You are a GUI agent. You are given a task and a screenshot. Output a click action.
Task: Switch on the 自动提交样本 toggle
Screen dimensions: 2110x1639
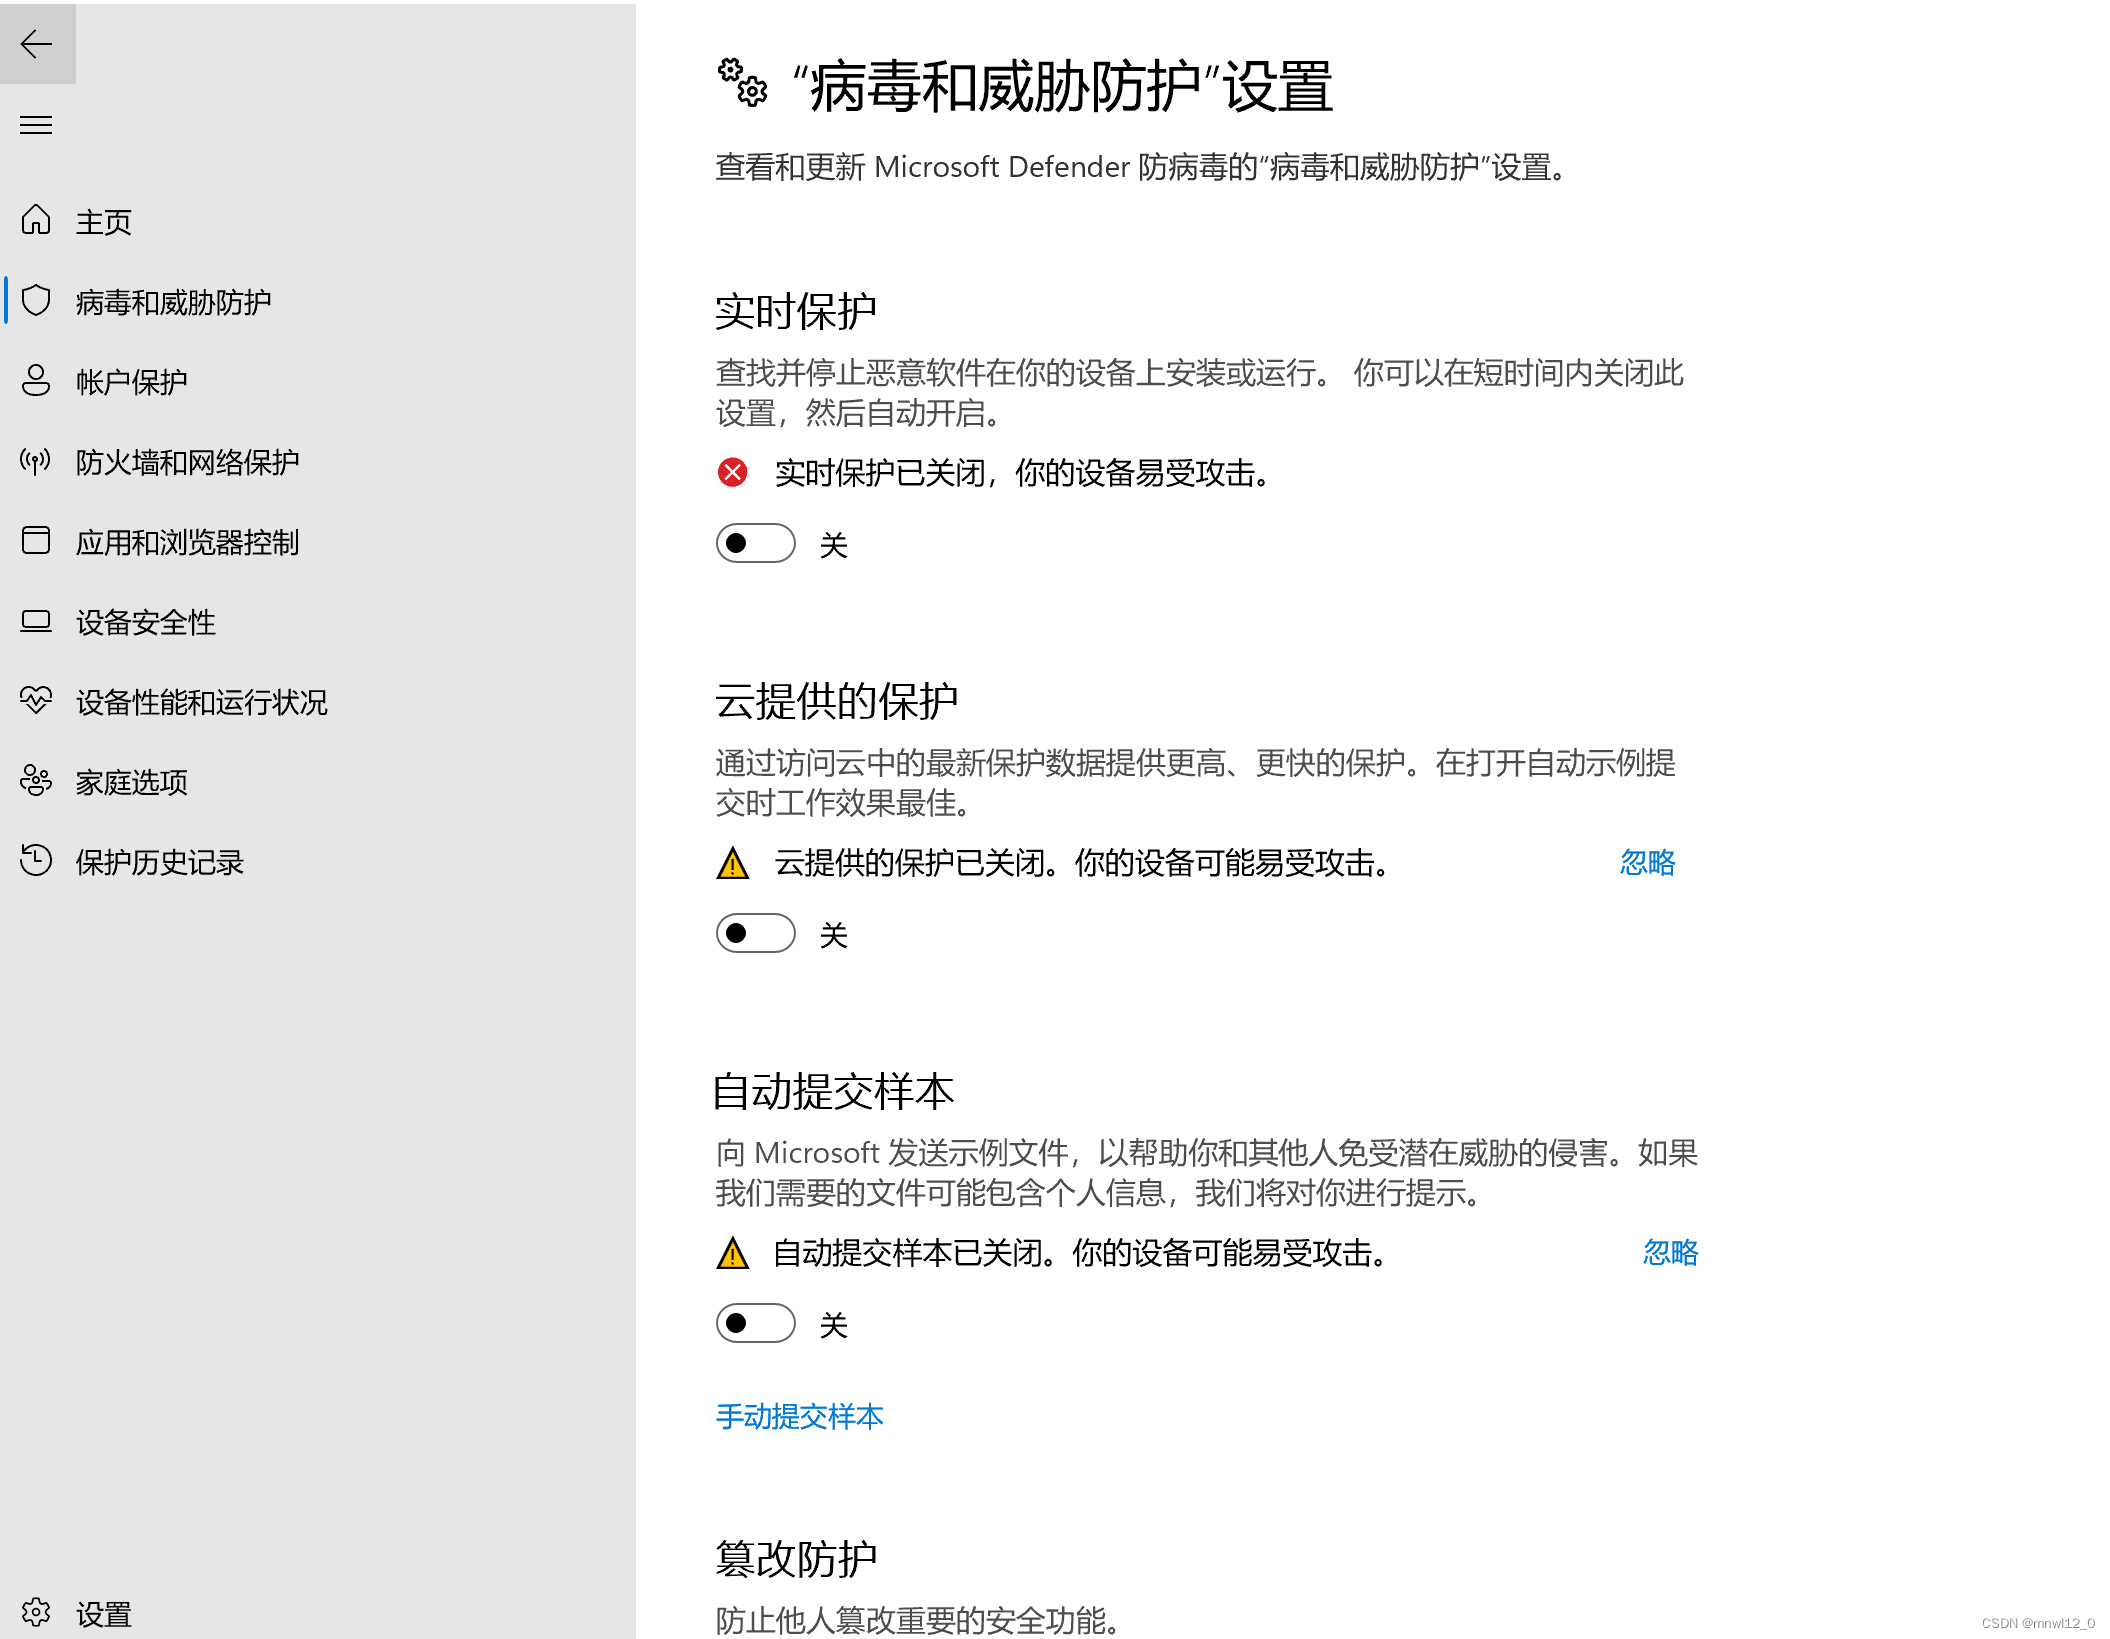point(756,1323)
